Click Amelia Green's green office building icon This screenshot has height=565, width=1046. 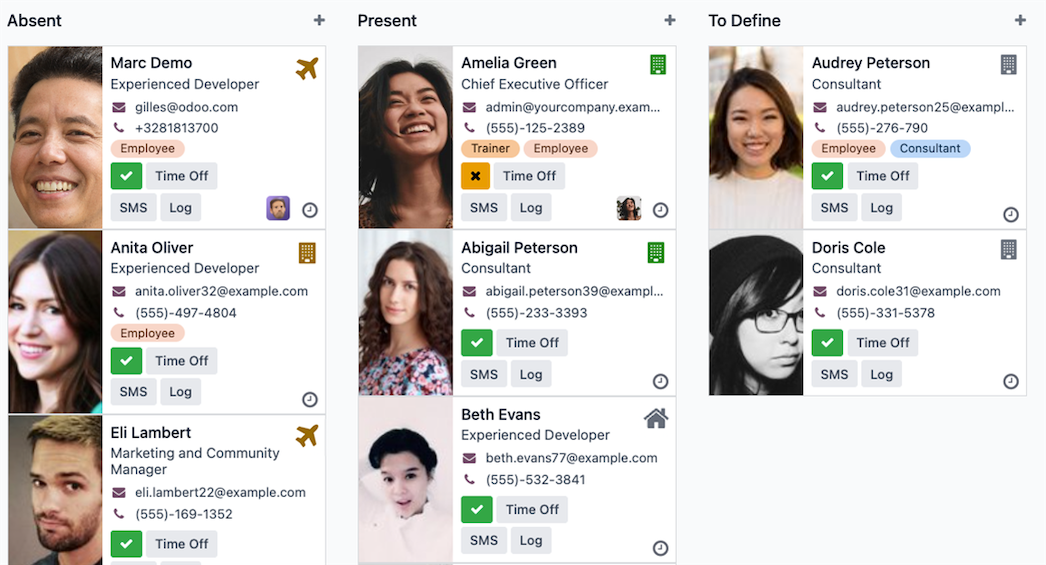pos(657,65)
